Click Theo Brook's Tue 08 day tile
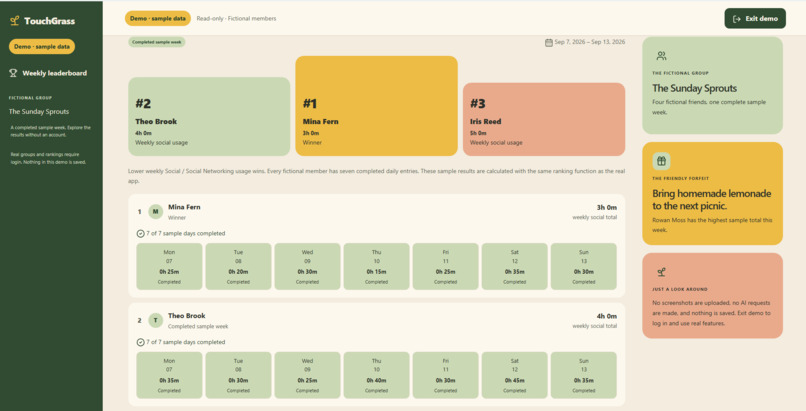Screen dimensions: 806x411 (x=239, y=375)
